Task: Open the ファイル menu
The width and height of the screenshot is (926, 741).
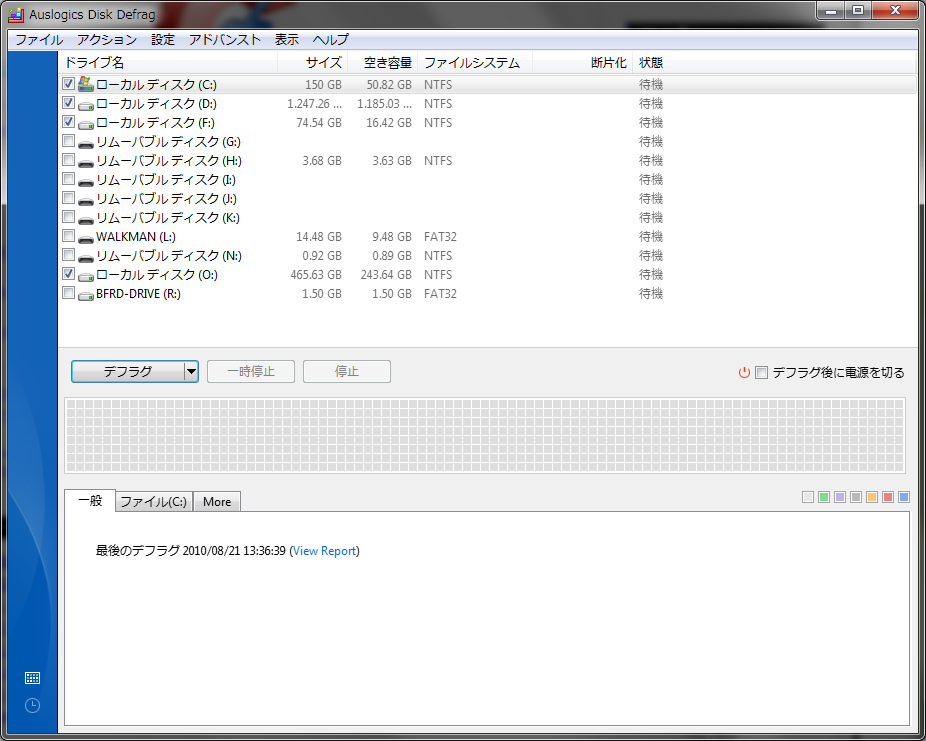Action: pos(39,40)
